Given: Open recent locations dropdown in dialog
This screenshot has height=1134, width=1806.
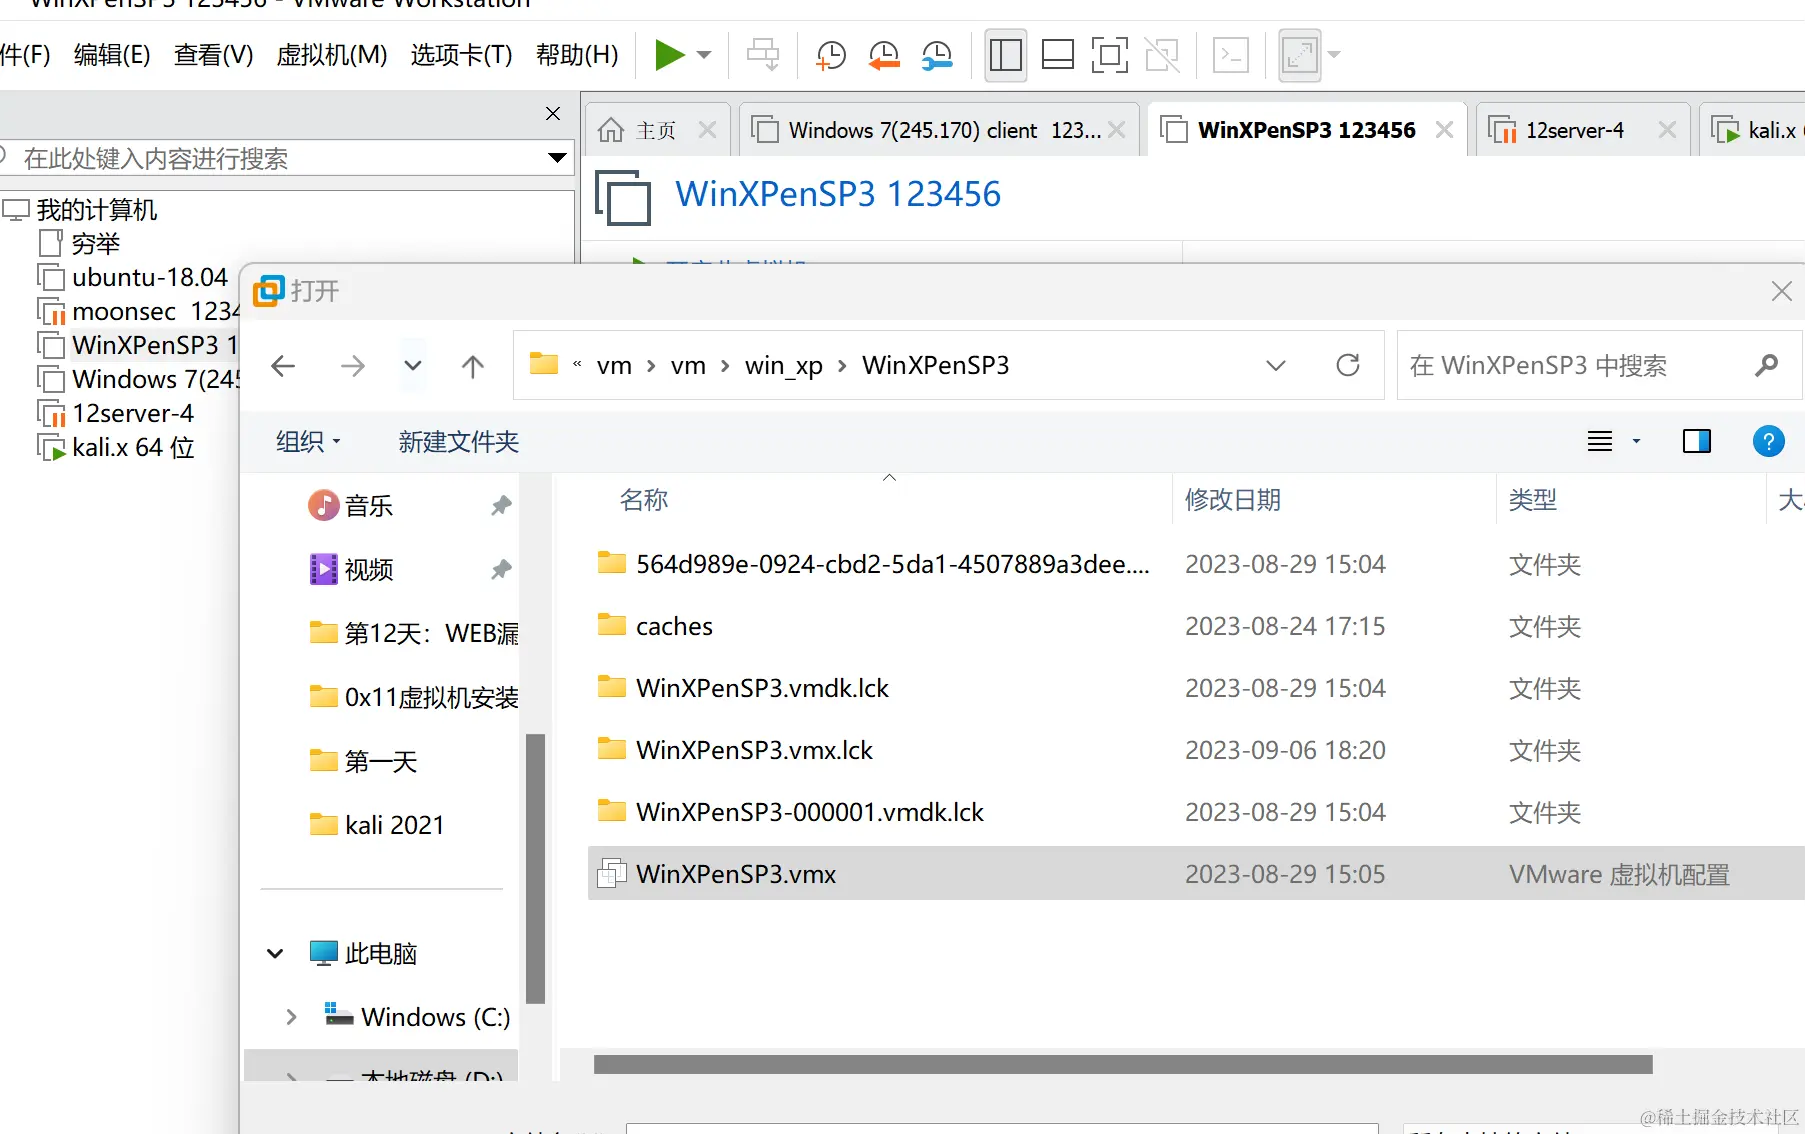Looking at the screenshot, I should (412, 366).
